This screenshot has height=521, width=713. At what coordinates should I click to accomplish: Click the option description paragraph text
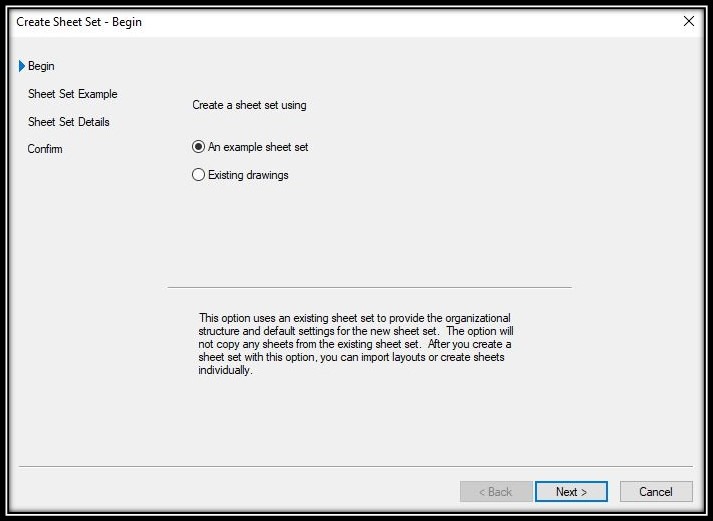click(356, 344)
